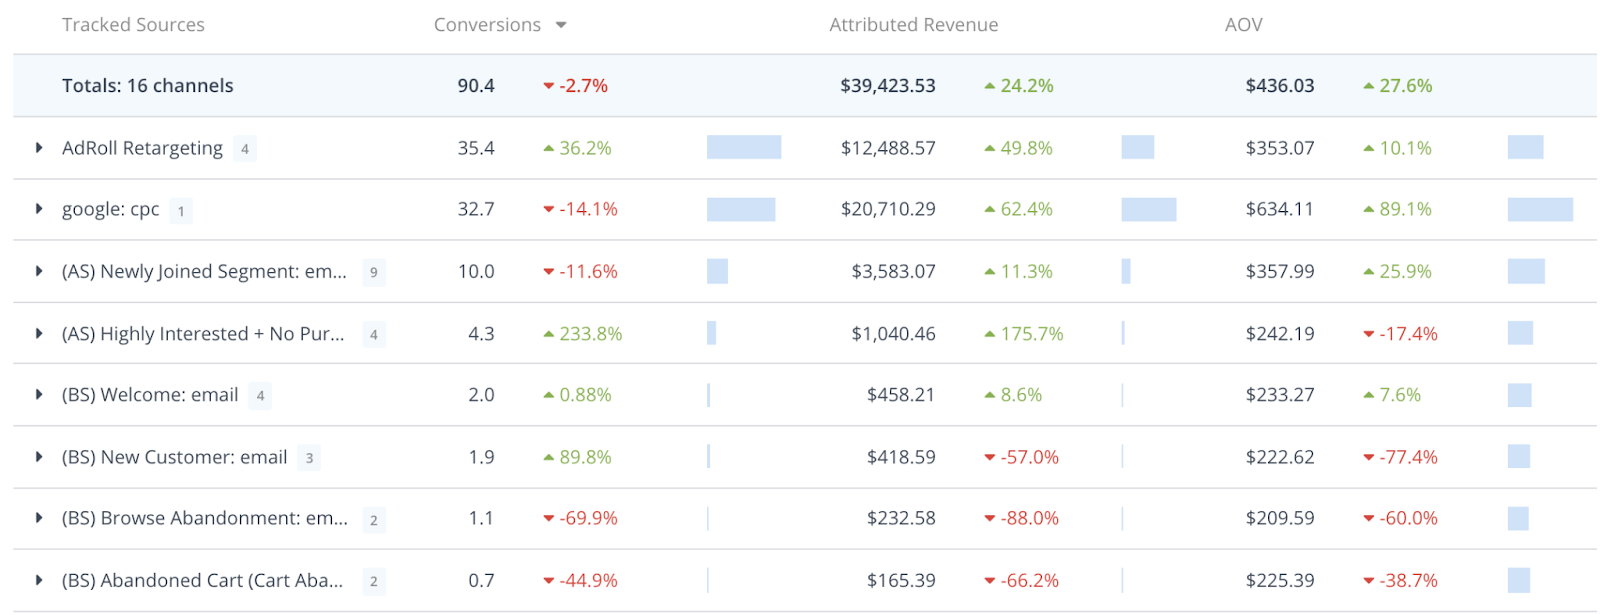Image resolution: width=1600 pixels, height=615 pixels.
Task: Expand the (AS) Highly Interested row
Action: point(39,333)
